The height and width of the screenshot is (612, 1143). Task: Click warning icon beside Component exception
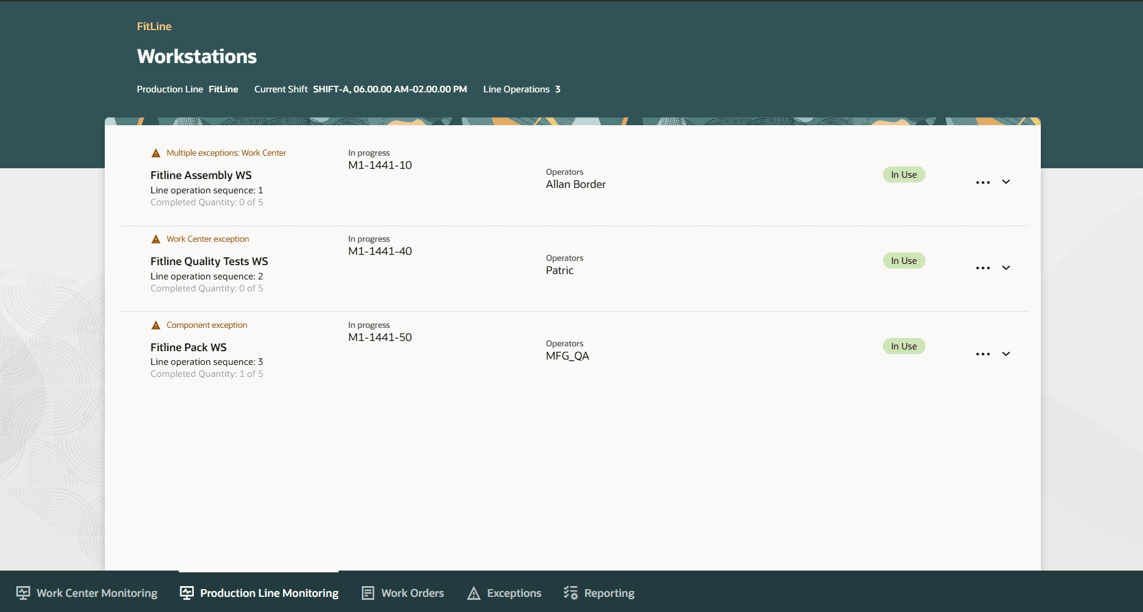[x=155, y=325]
